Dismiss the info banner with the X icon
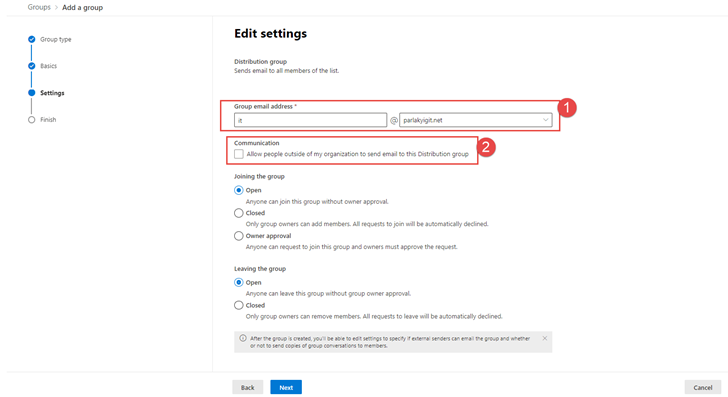Viewport: 728px width, 397px height. [545, 338]
